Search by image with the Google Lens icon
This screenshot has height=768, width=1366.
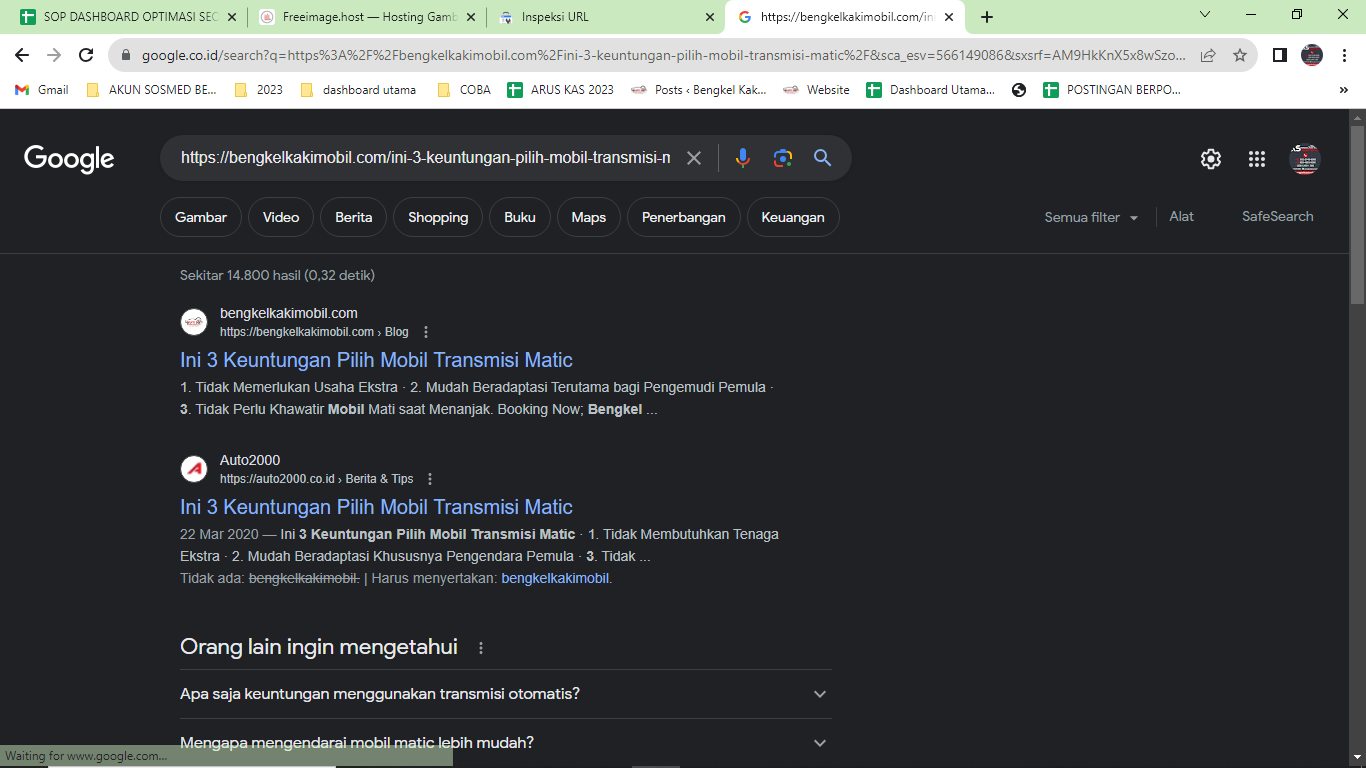tap(783, 158)
